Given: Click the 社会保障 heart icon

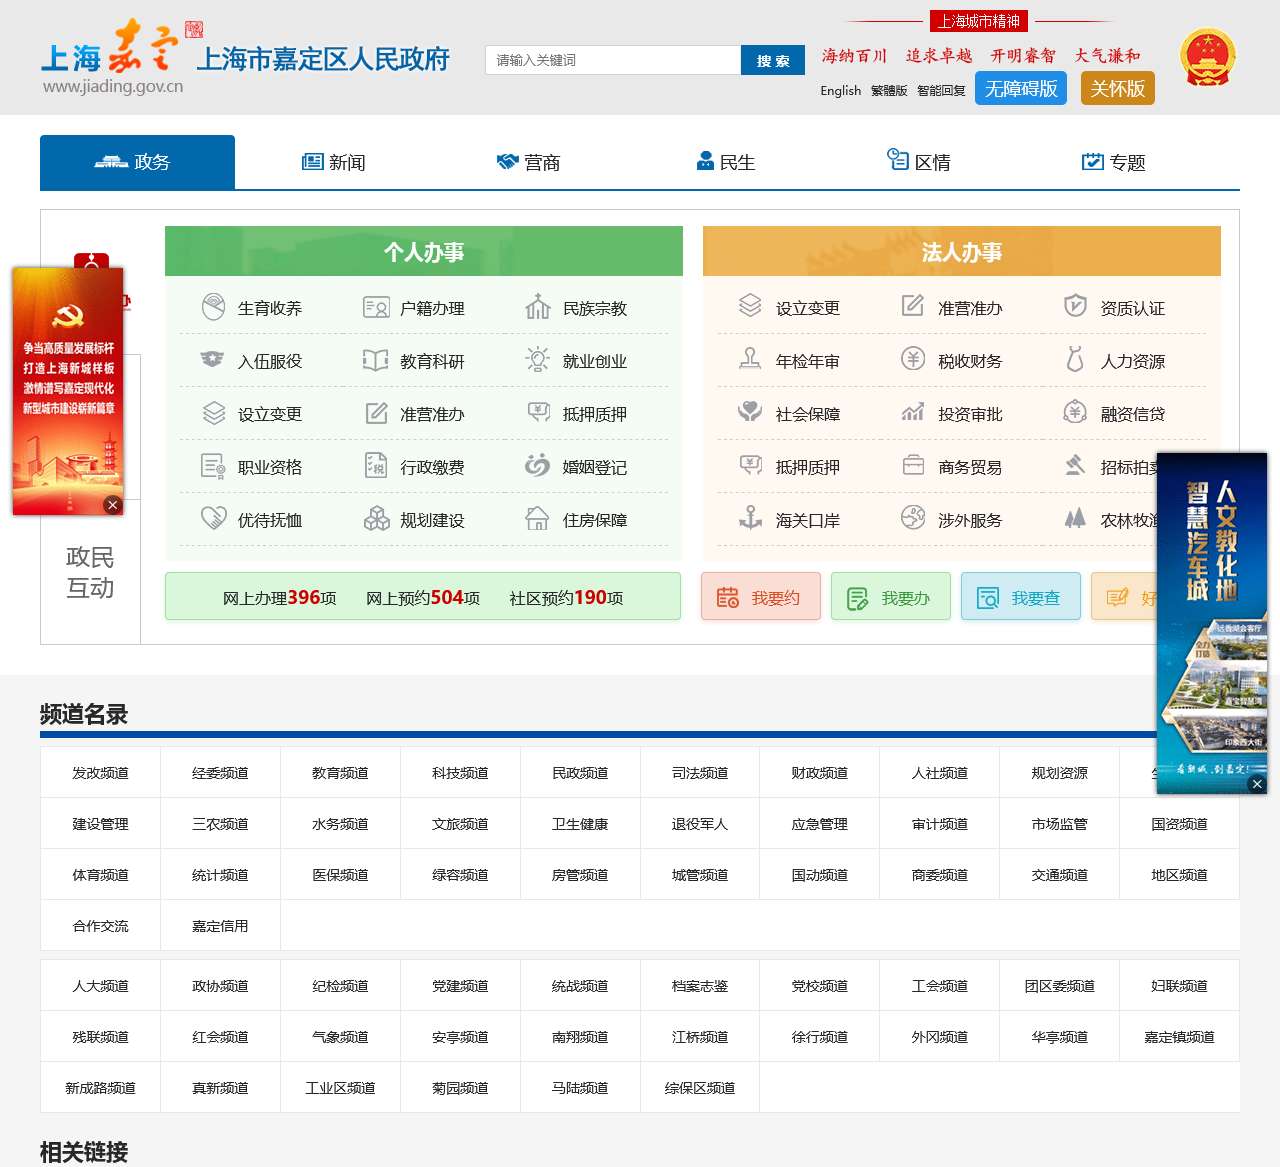Looking at the screenshot, I should click(750, 412).
